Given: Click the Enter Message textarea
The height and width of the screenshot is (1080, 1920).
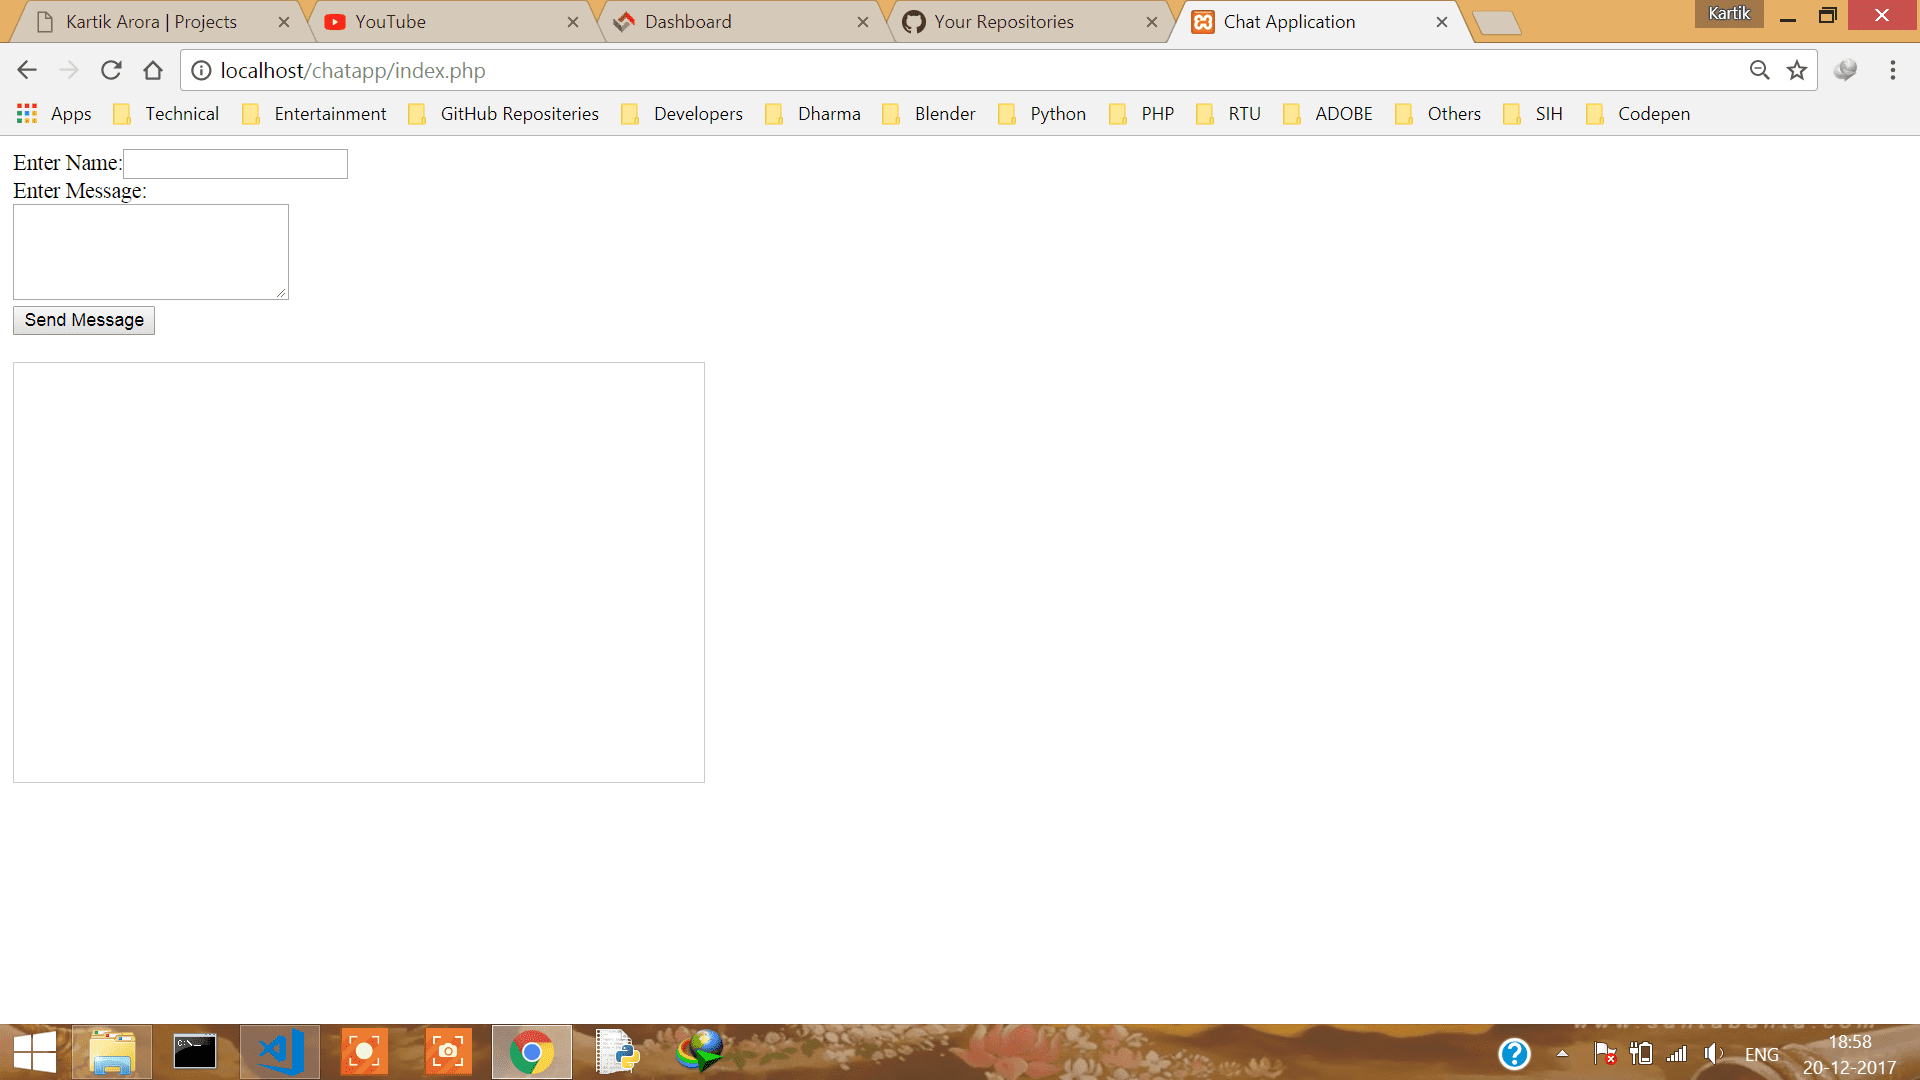Looking at the screenshot, I should click(151, 252).
